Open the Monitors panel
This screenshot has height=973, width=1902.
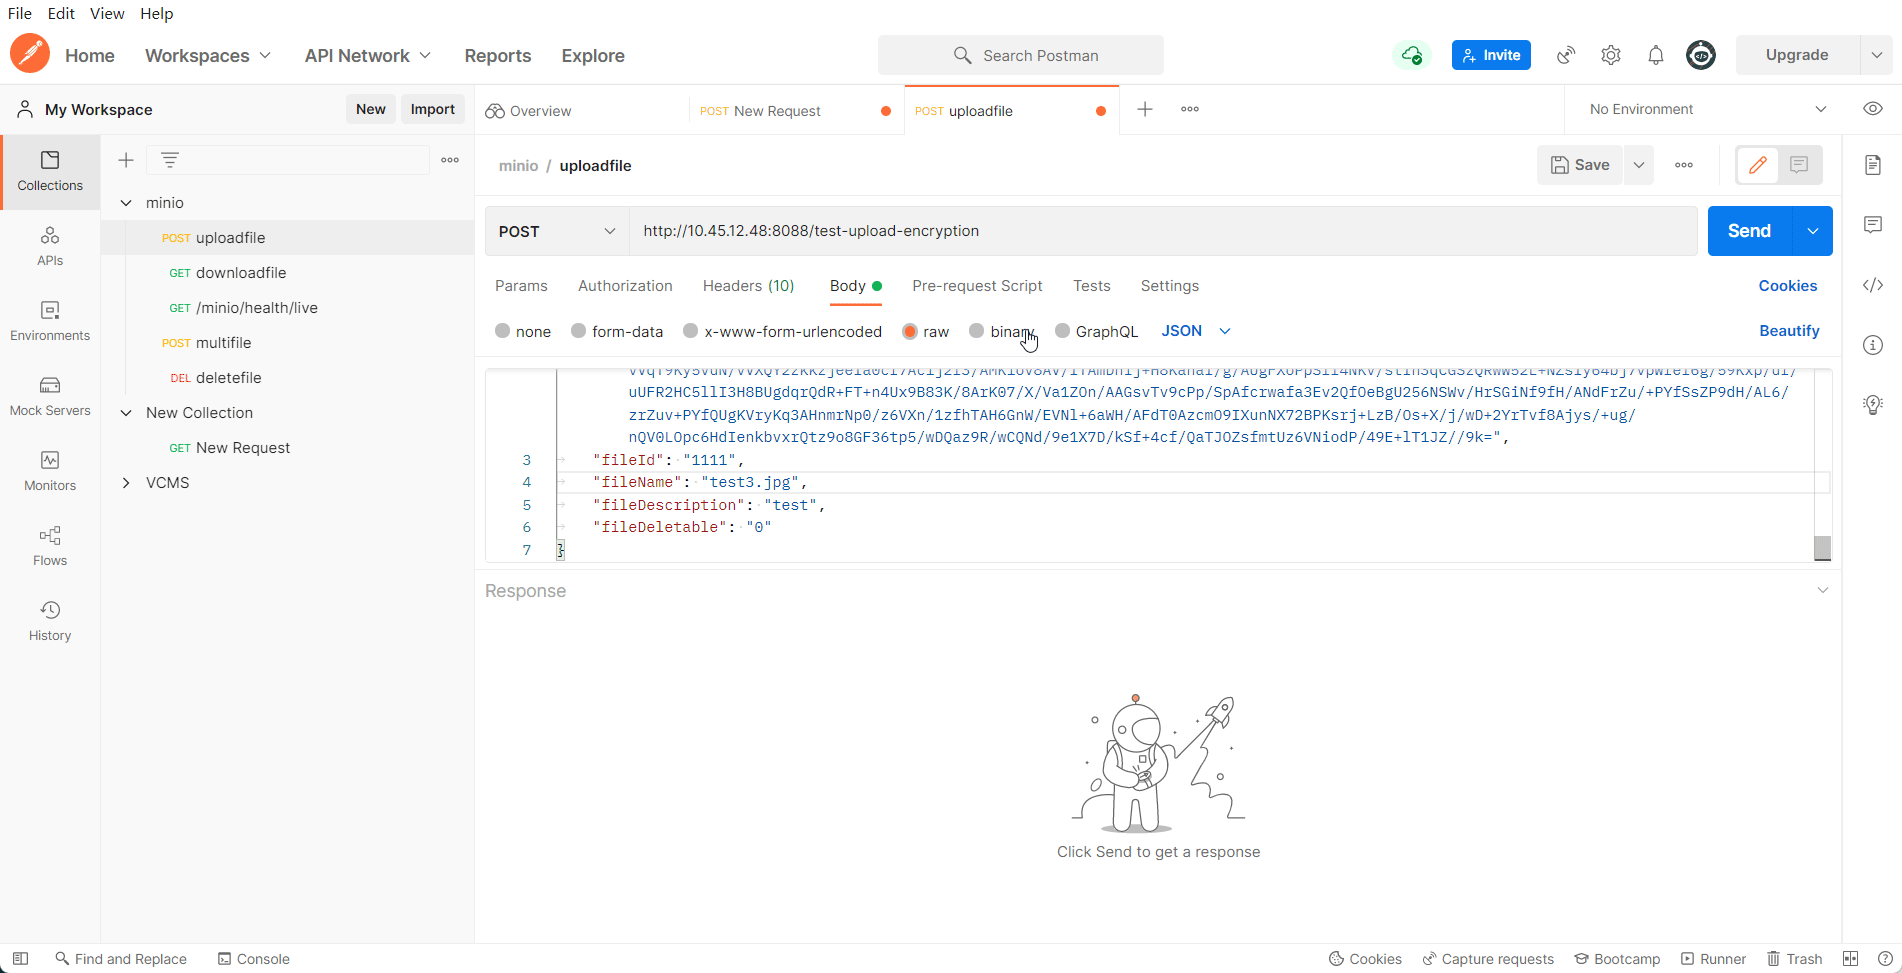(x=50, y=470)
